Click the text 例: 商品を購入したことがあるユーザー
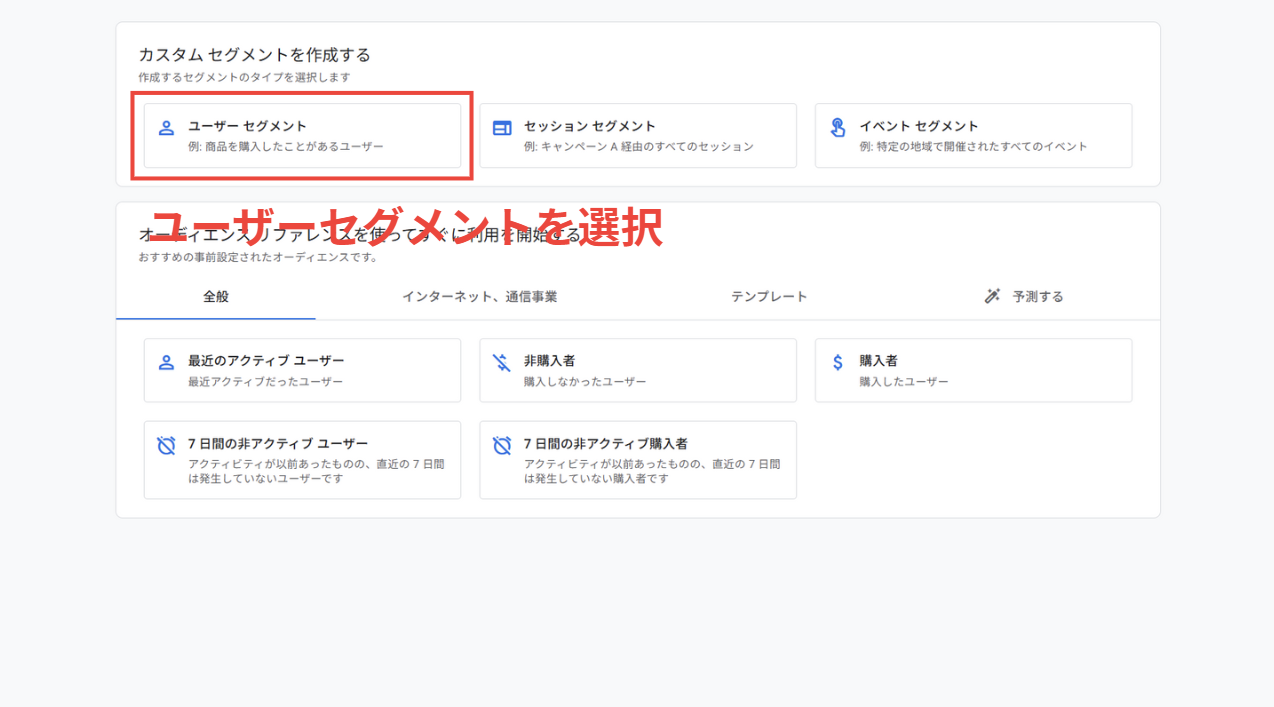This screenshot has width=1274, height=707. pyautogui.click(x=286, y=147)
